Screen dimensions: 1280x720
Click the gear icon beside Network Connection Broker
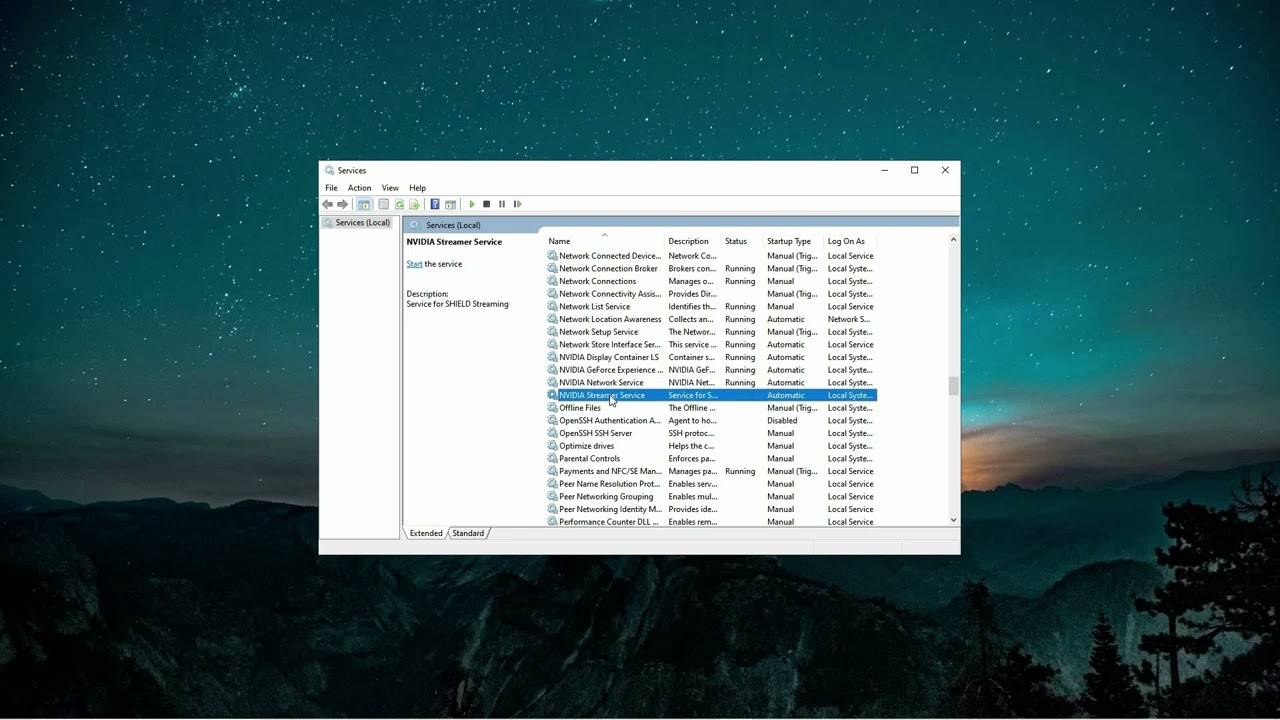(x=552, y=269)
